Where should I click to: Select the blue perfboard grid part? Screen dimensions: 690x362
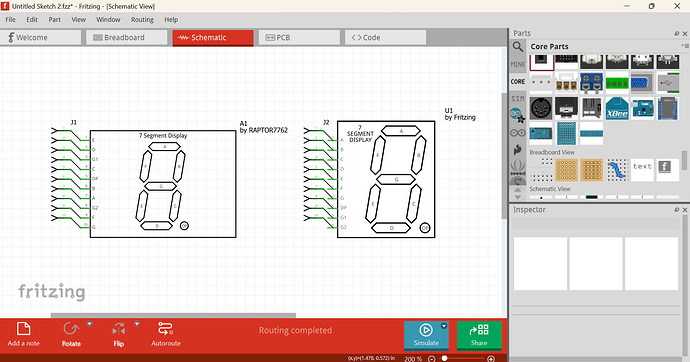(x=566, y=133)
